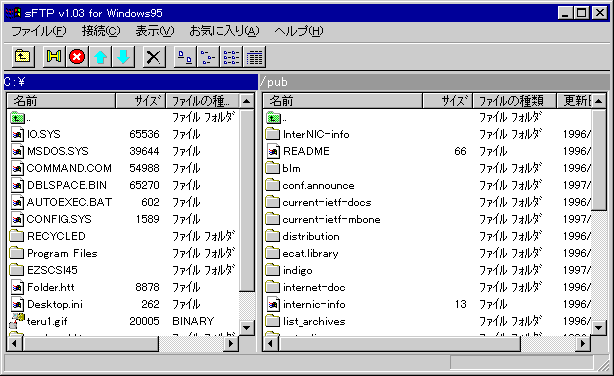Click the parent folder toolbar icon

23,57
